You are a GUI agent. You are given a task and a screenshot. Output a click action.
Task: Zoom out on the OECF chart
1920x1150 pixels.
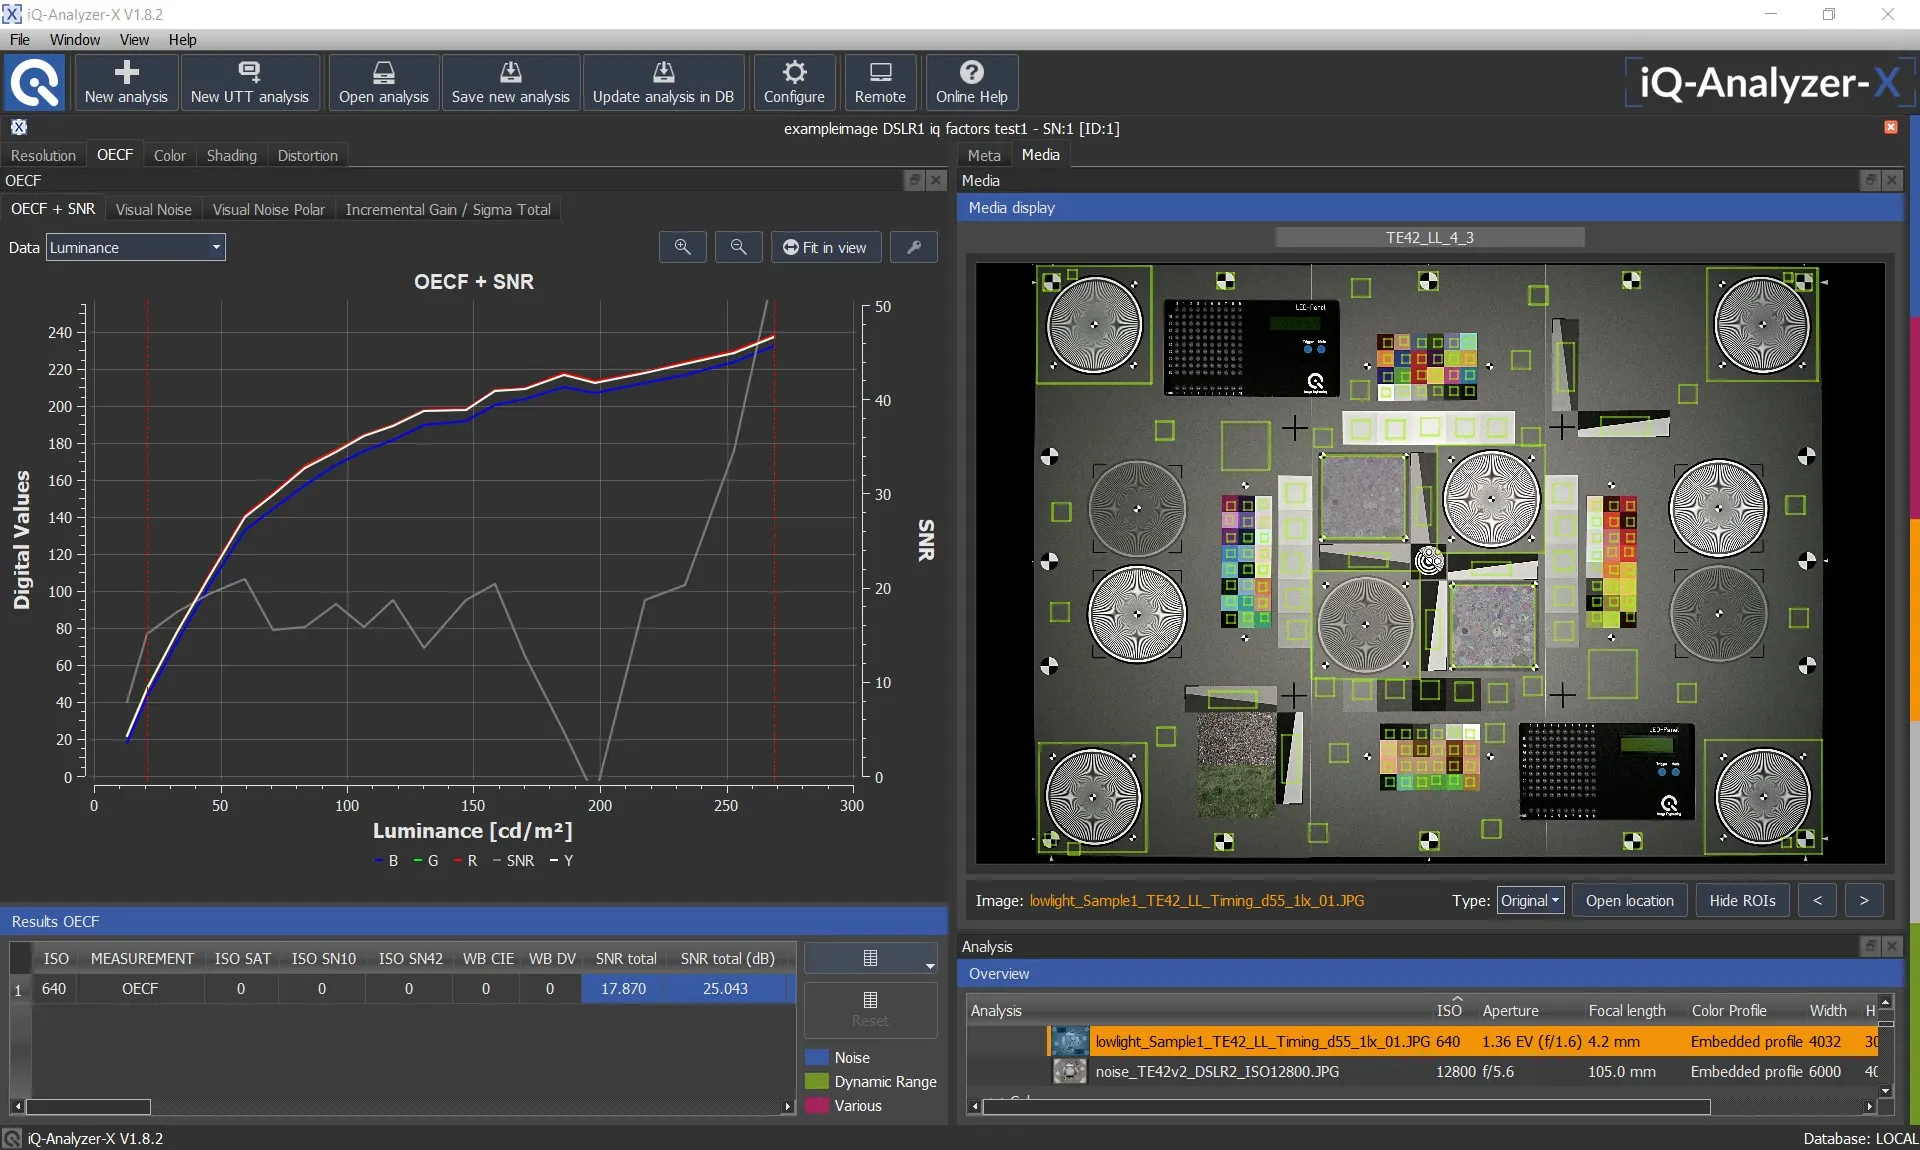(x=739, y=247)
